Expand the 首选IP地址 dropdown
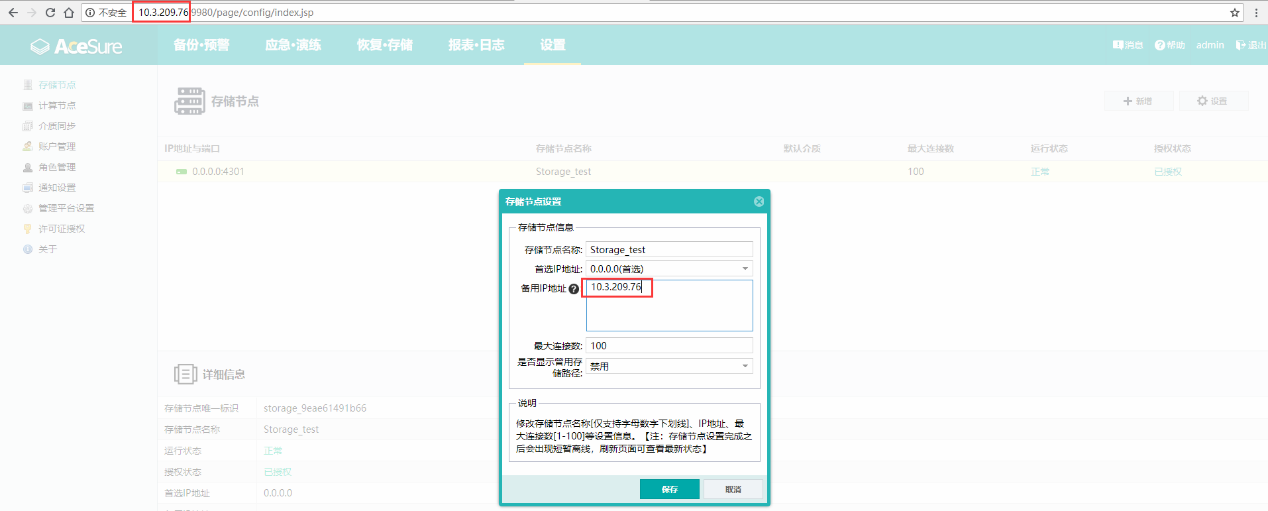Image resolution: width=1268 pixels, height=511 pixels. (x=745, y=268)
